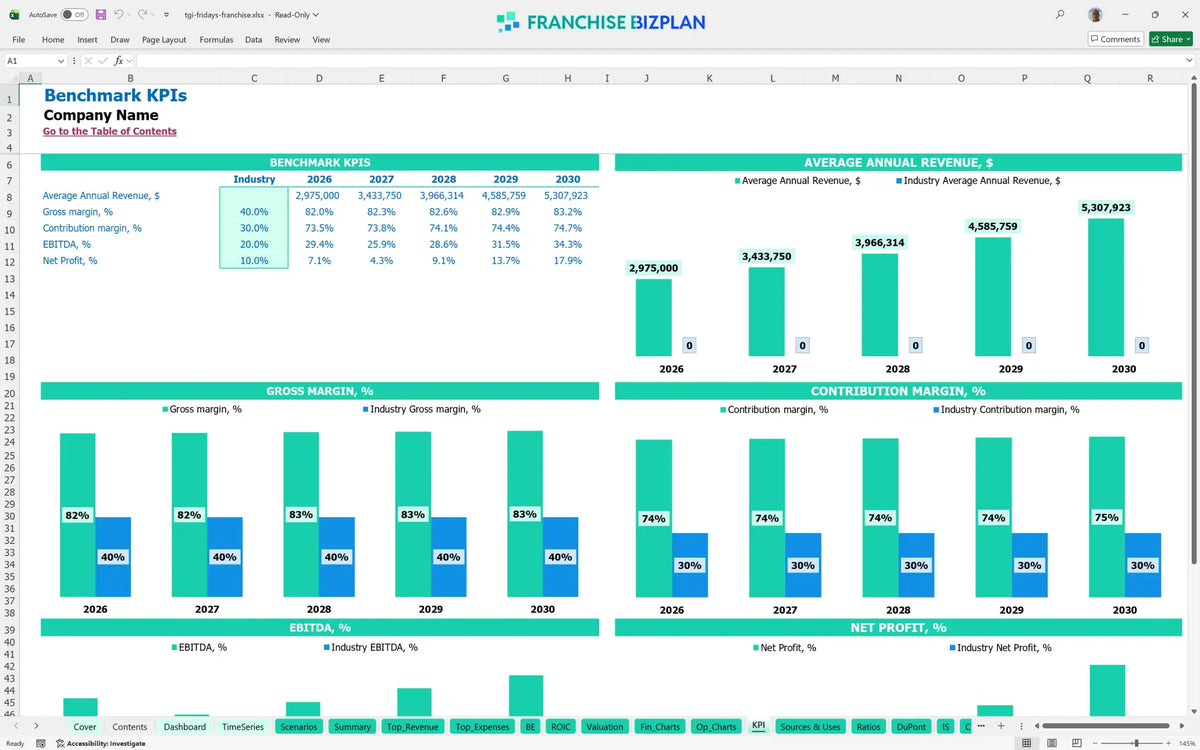Open the Draw ribbon tab
This screenshot has width=1200, height=750.
tap(120, 40)
